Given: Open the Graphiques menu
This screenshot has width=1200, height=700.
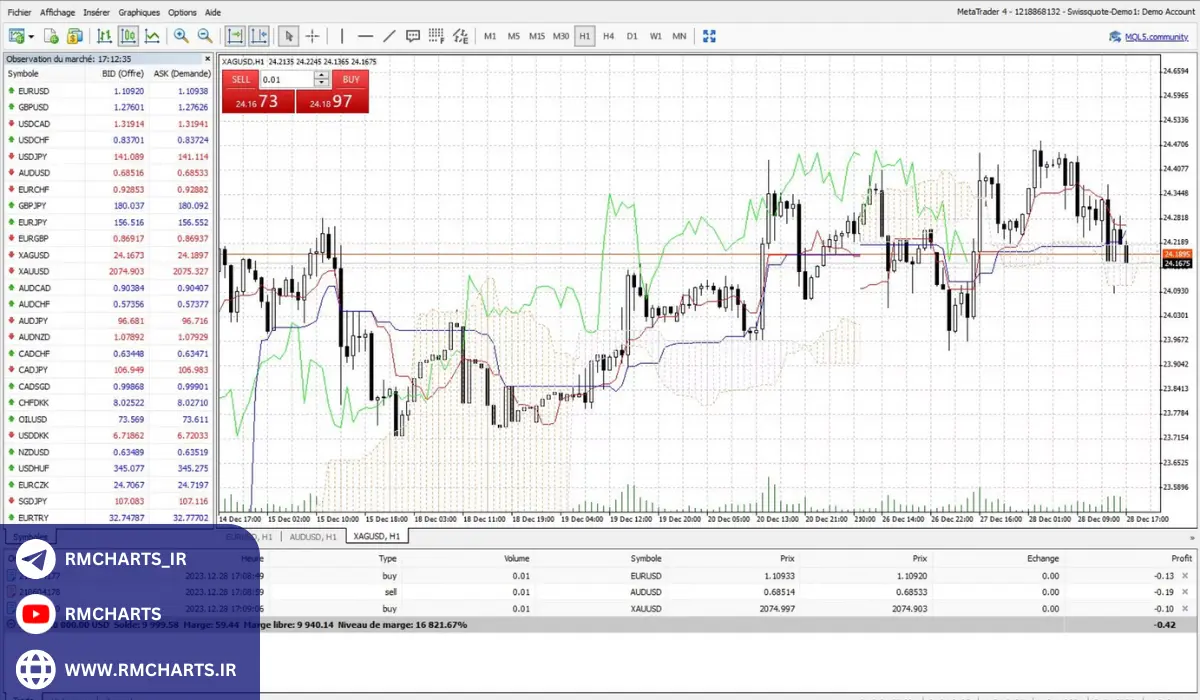Looking at the screenshot, I should click(x=138, y=12).
